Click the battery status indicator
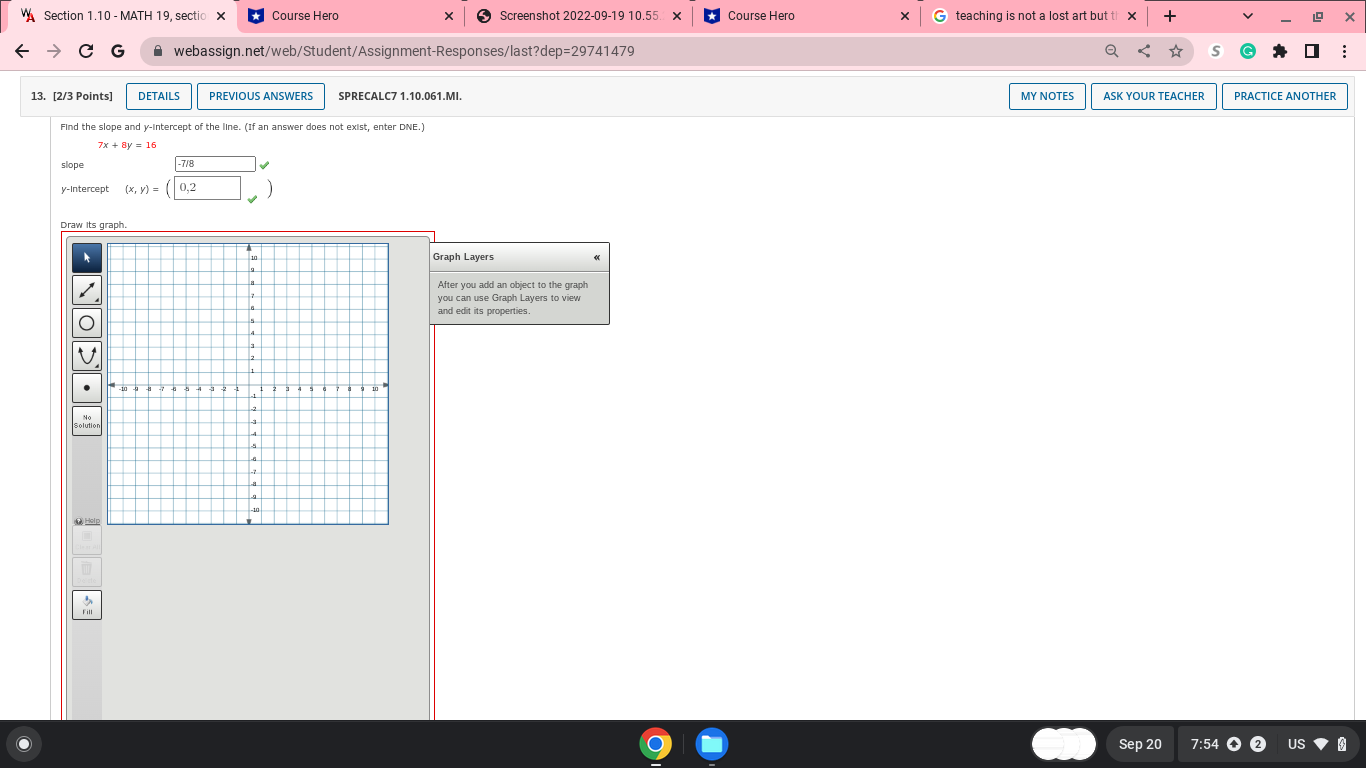Viewport: 1366px width, 768px height. 1341,744
